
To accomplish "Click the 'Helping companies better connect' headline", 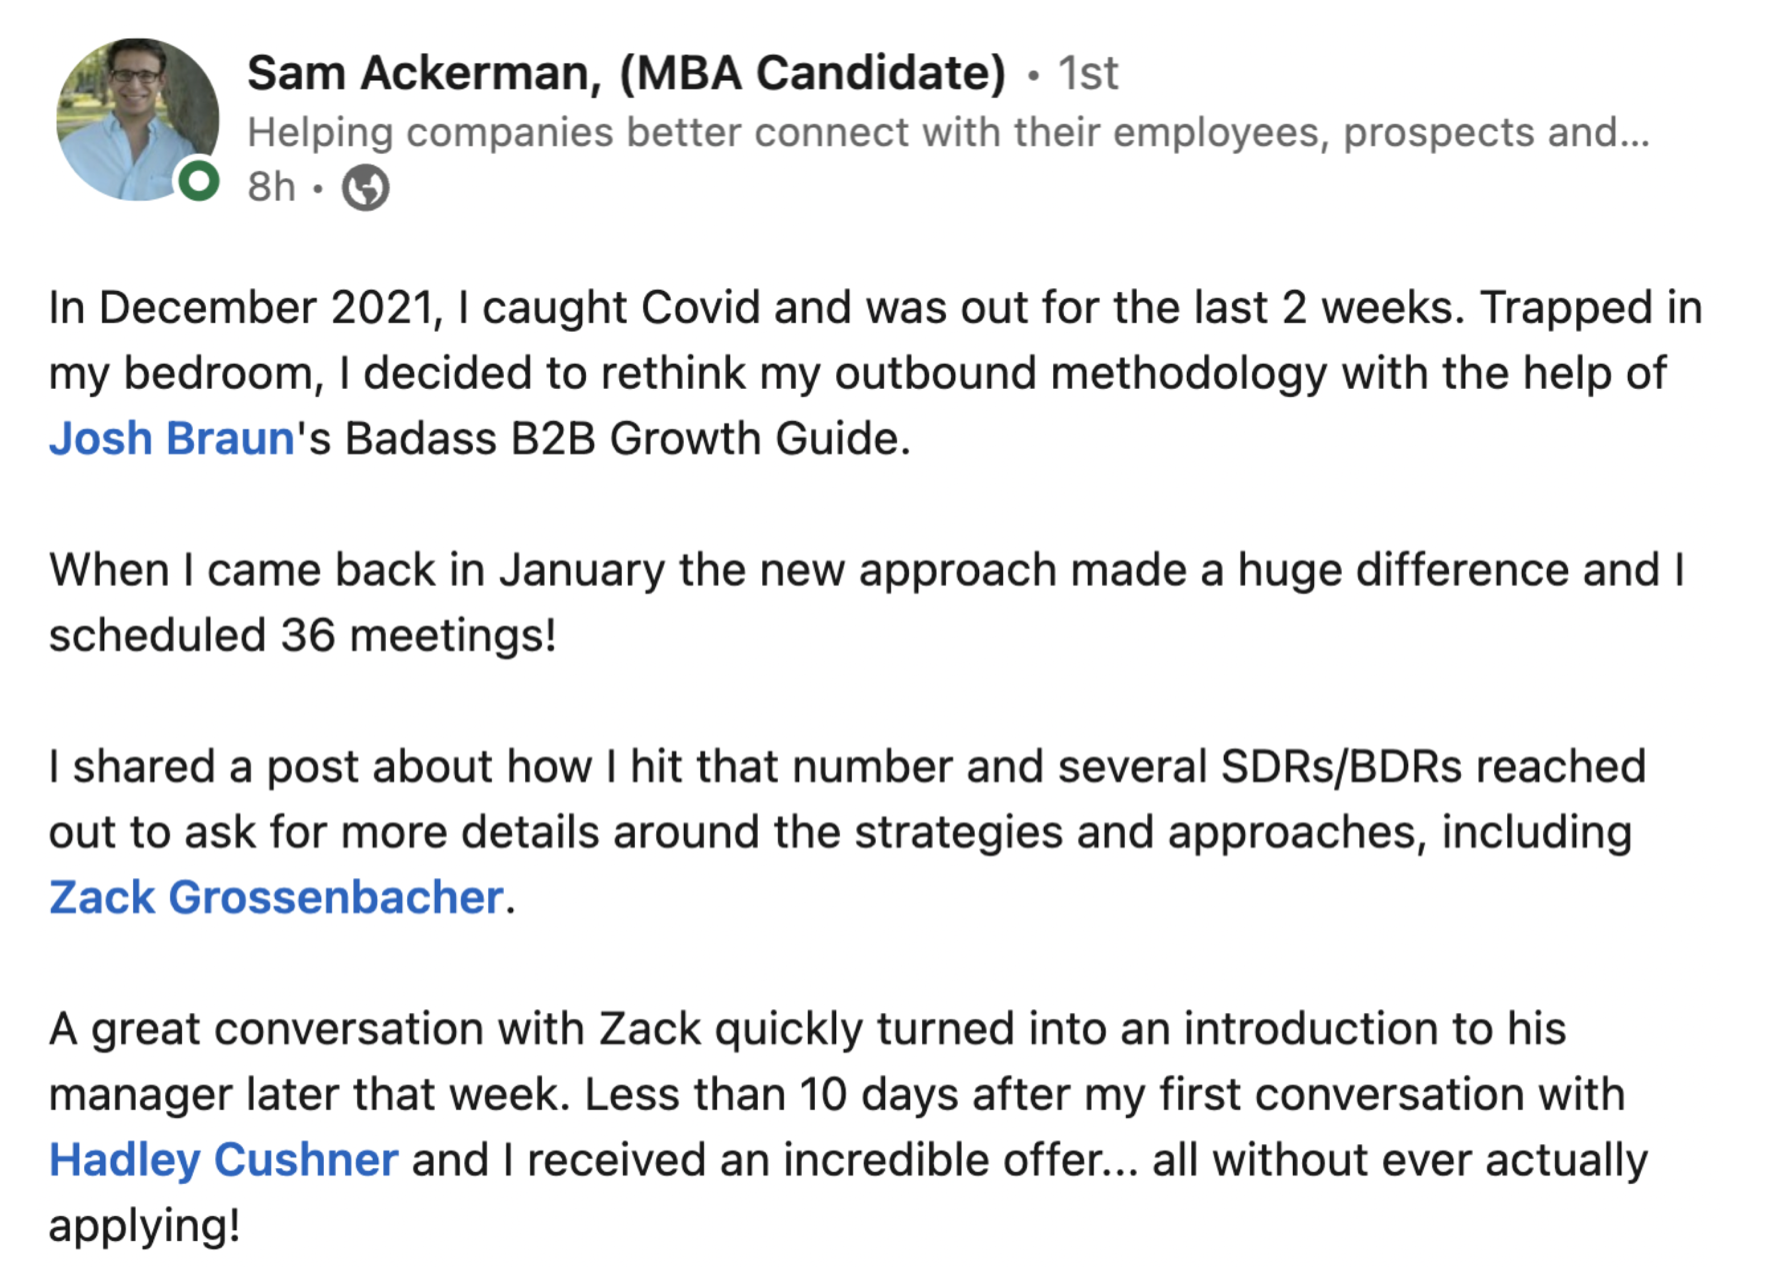I will click(x=948, y=132).
